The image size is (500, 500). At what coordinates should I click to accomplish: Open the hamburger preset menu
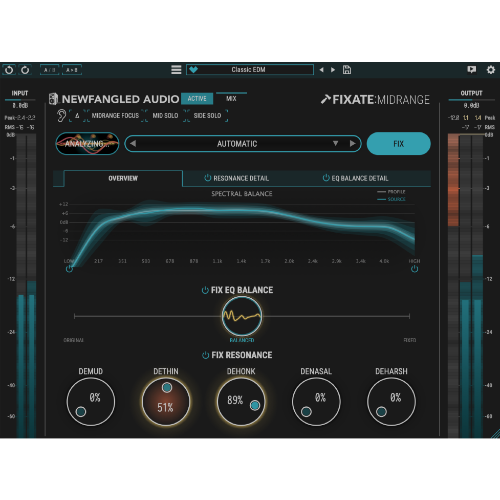[176, 70]
